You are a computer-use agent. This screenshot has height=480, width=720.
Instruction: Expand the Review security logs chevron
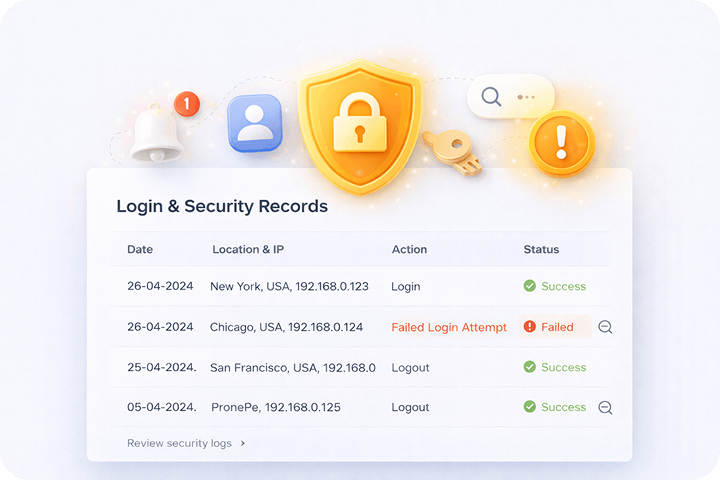243,443
